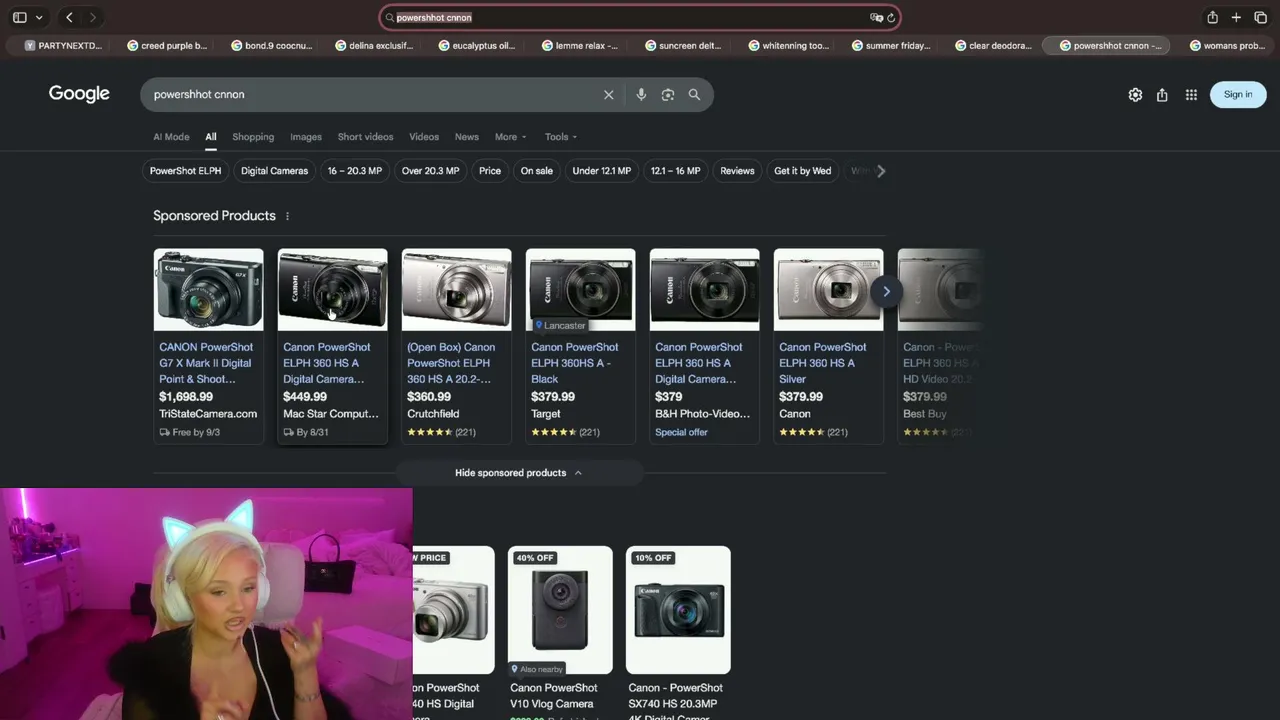Clear the search query with the X icon
The image size is (1280, 720).
coord(608,94)
